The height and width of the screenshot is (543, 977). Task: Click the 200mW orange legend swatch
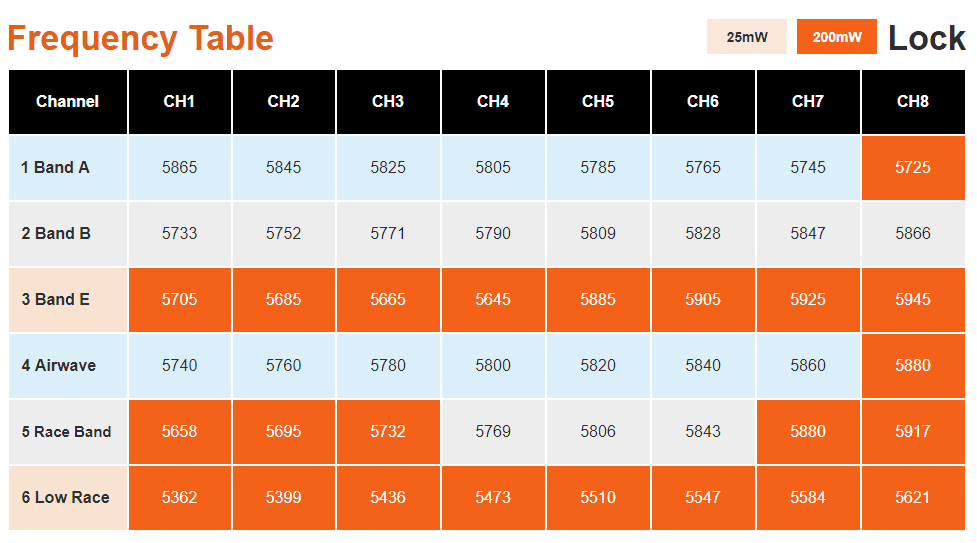837,37
